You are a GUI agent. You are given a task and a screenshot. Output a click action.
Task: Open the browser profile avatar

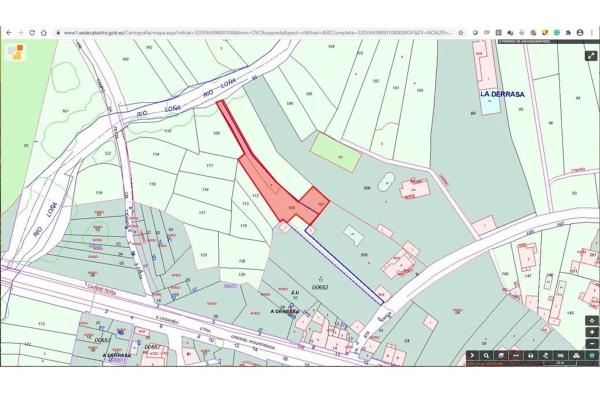[580, 32]
